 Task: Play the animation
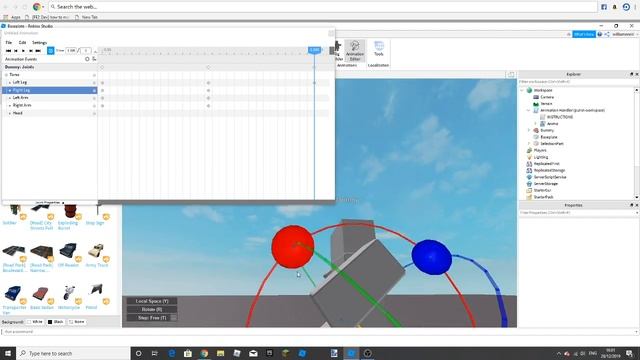click(x=23, y=51)
